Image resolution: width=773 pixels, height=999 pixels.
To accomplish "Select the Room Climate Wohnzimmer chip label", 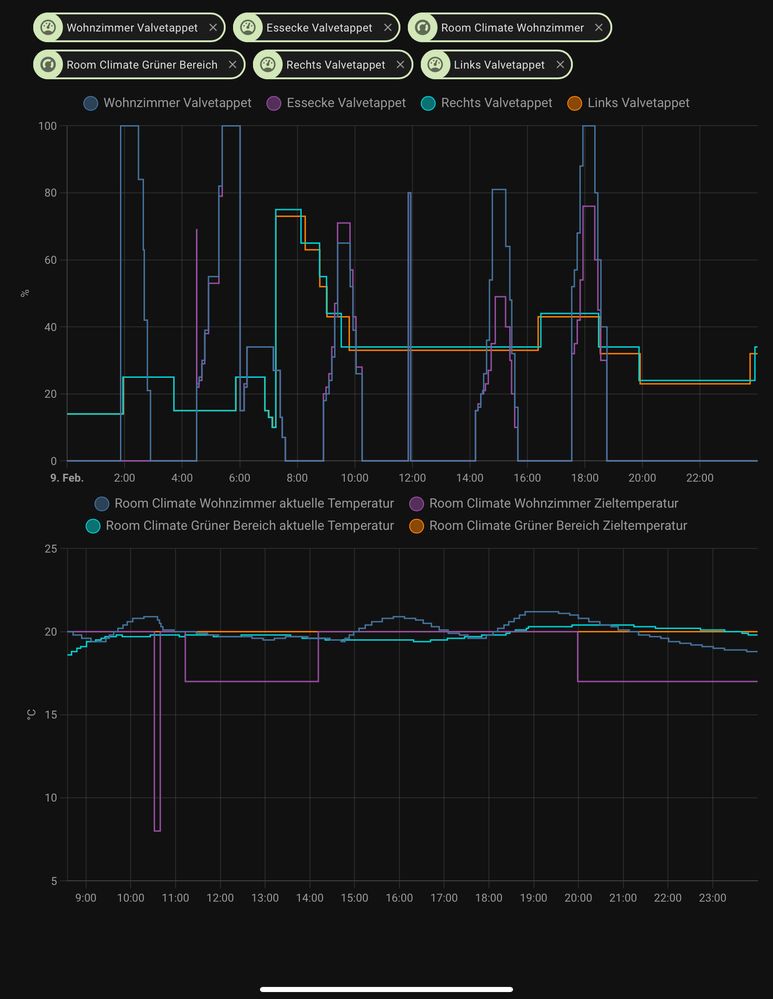I will (512, 28).
